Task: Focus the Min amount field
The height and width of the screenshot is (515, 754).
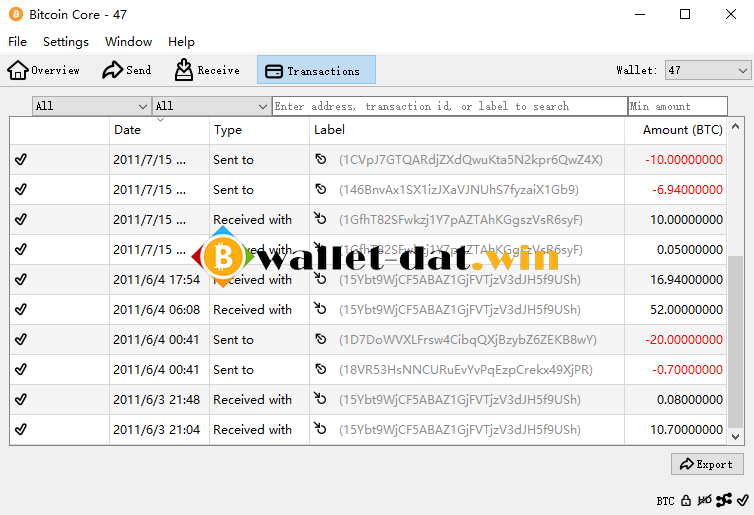Action: coord(678,106)
